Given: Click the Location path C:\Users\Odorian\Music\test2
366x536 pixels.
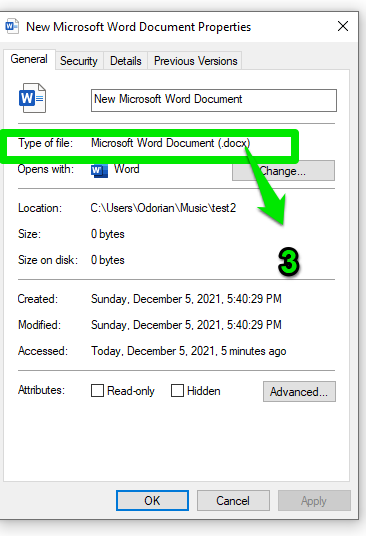Looking at the screenshot, I should (163, 208).
